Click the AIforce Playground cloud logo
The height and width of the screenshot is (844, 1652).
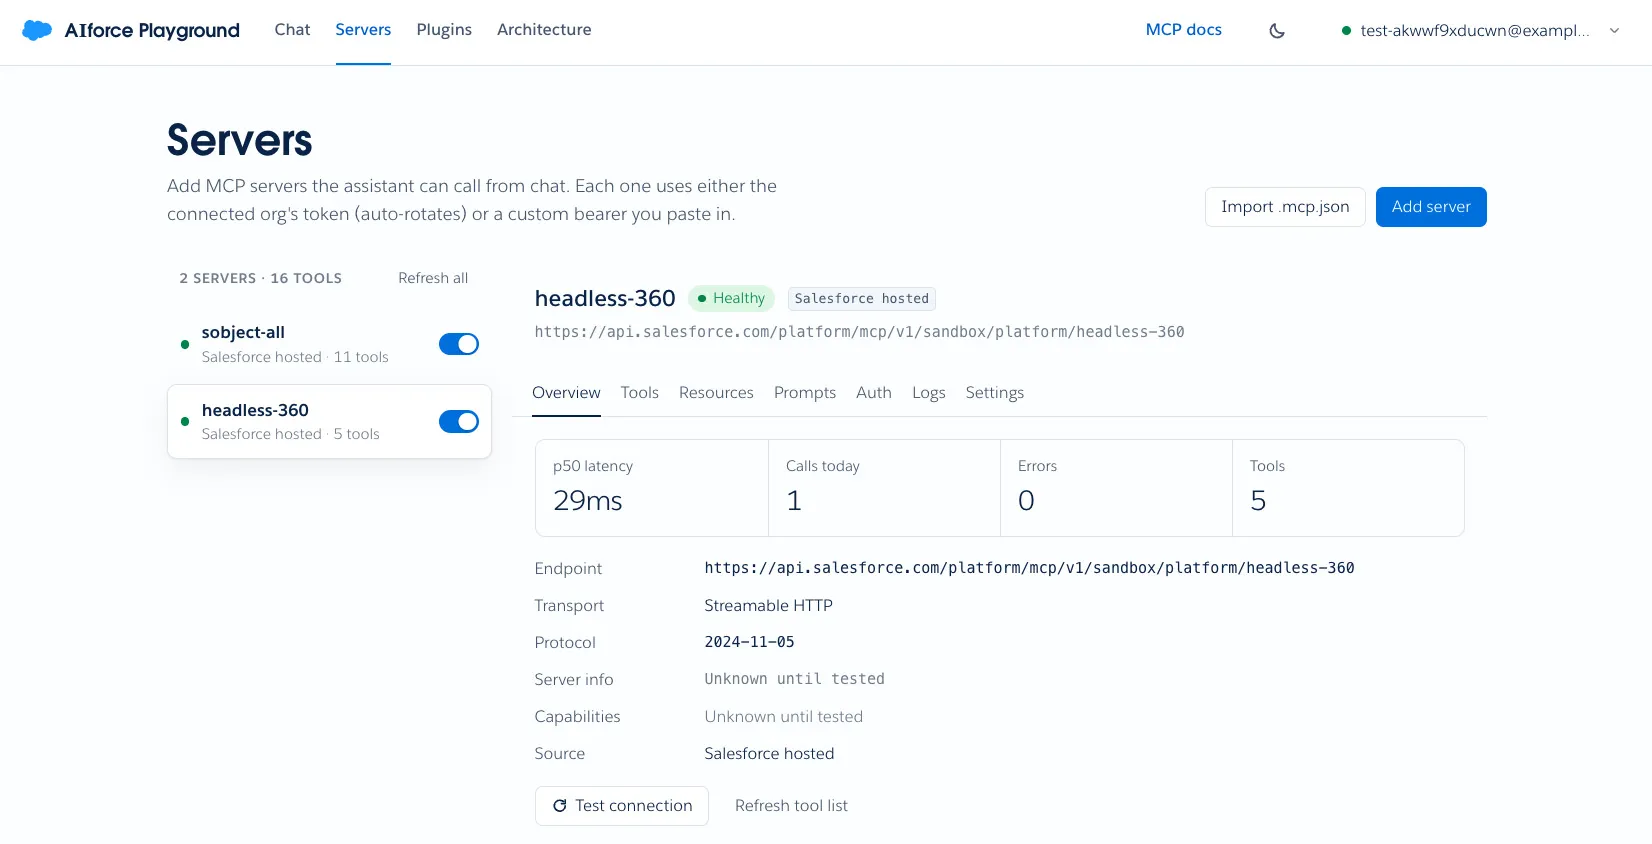pos(37,30)
